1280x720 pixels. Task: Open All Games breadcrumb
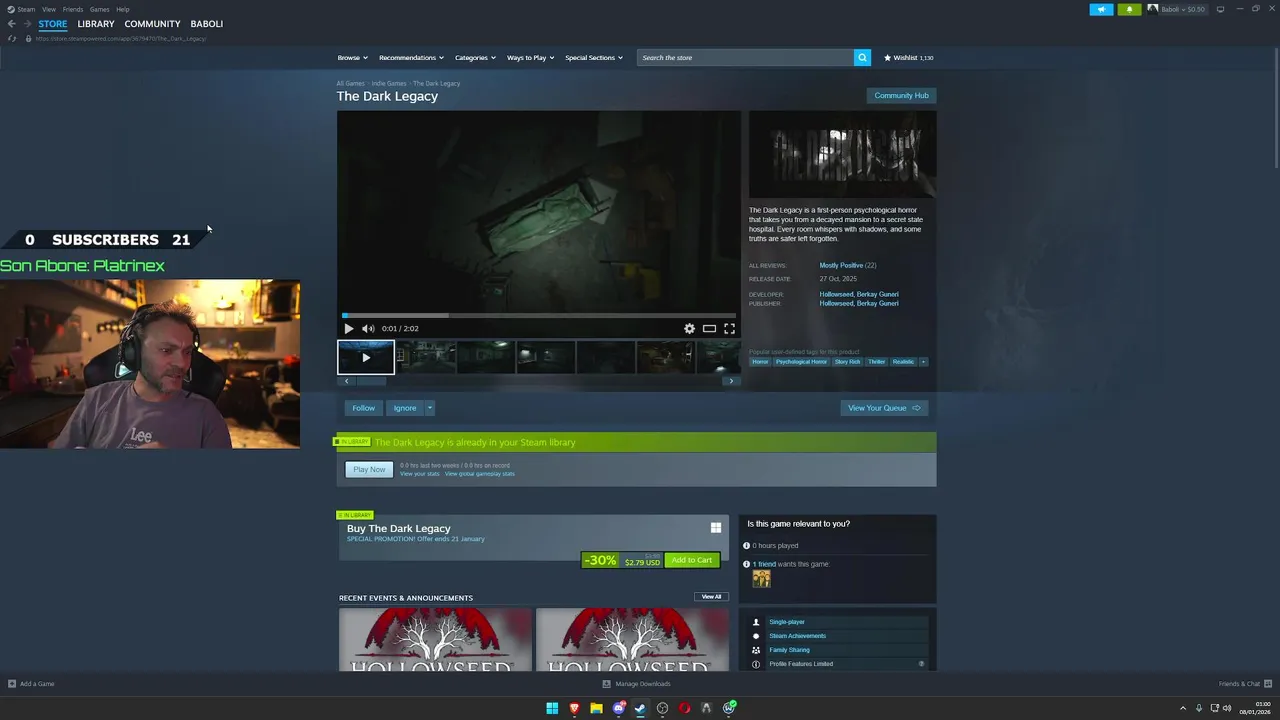click(350, 83)
